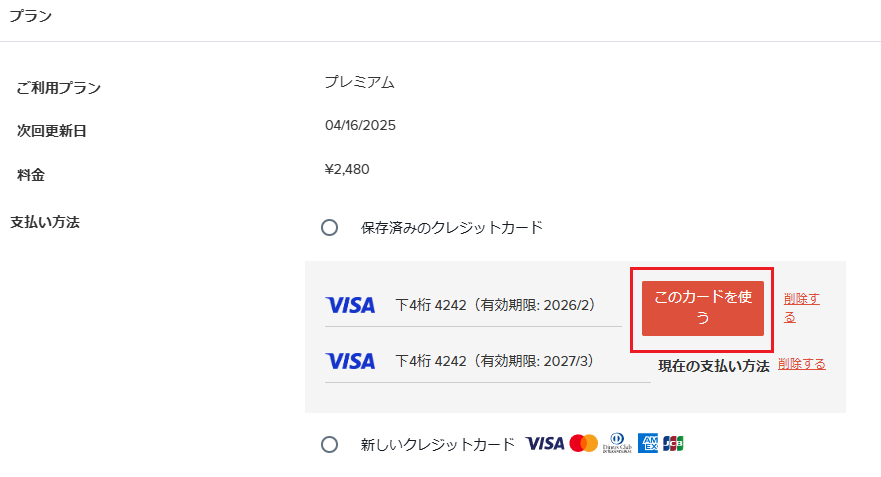881x477 pixels.
Task: Click the プレミアム plan name
Action: point(360,82)
